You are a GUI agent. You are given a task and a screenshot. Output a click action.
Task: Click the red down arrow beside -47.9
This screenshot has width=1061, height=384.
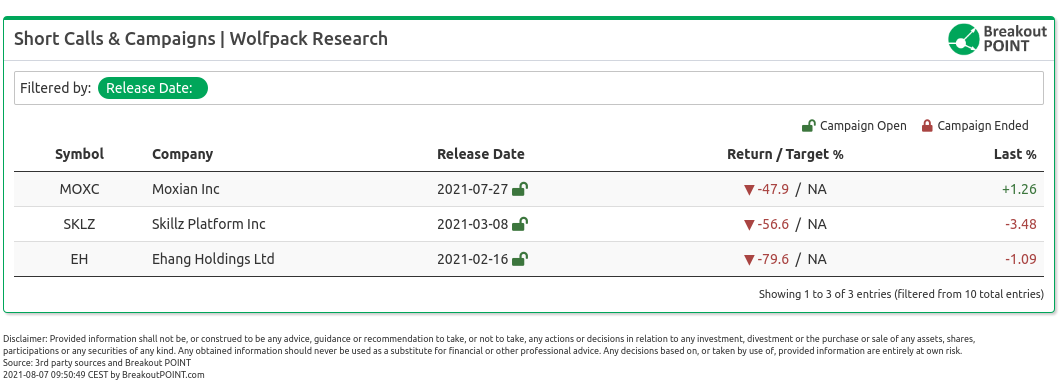(748, 190)
